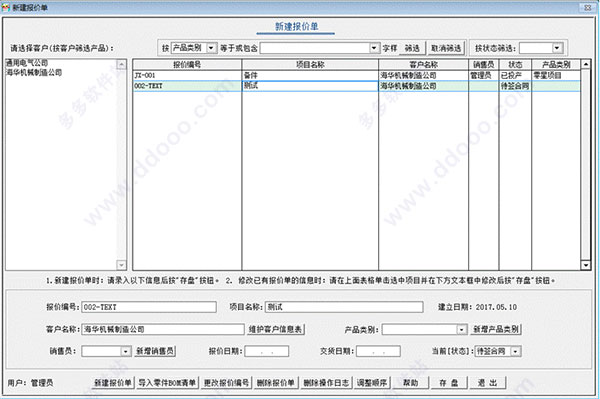Click the 销售员 column header

point(484,65)
